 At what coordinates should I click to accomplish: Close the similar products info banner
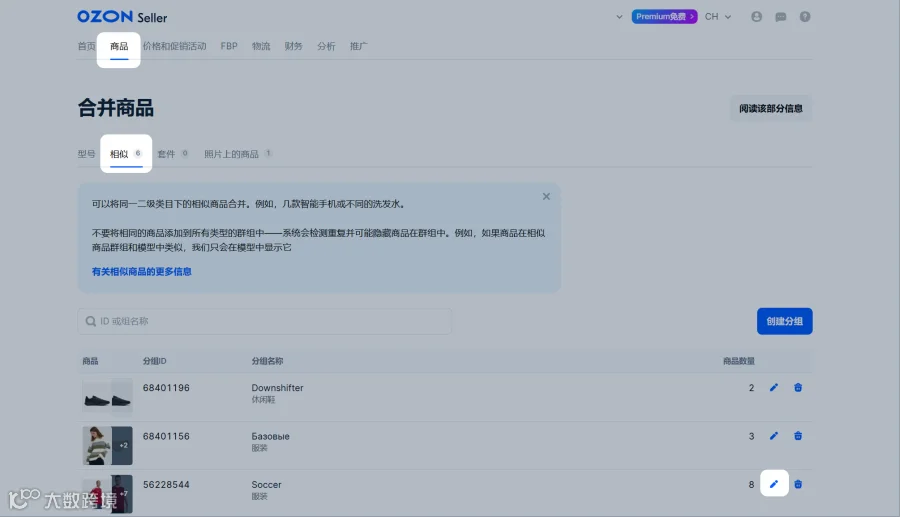pos(546,197)
